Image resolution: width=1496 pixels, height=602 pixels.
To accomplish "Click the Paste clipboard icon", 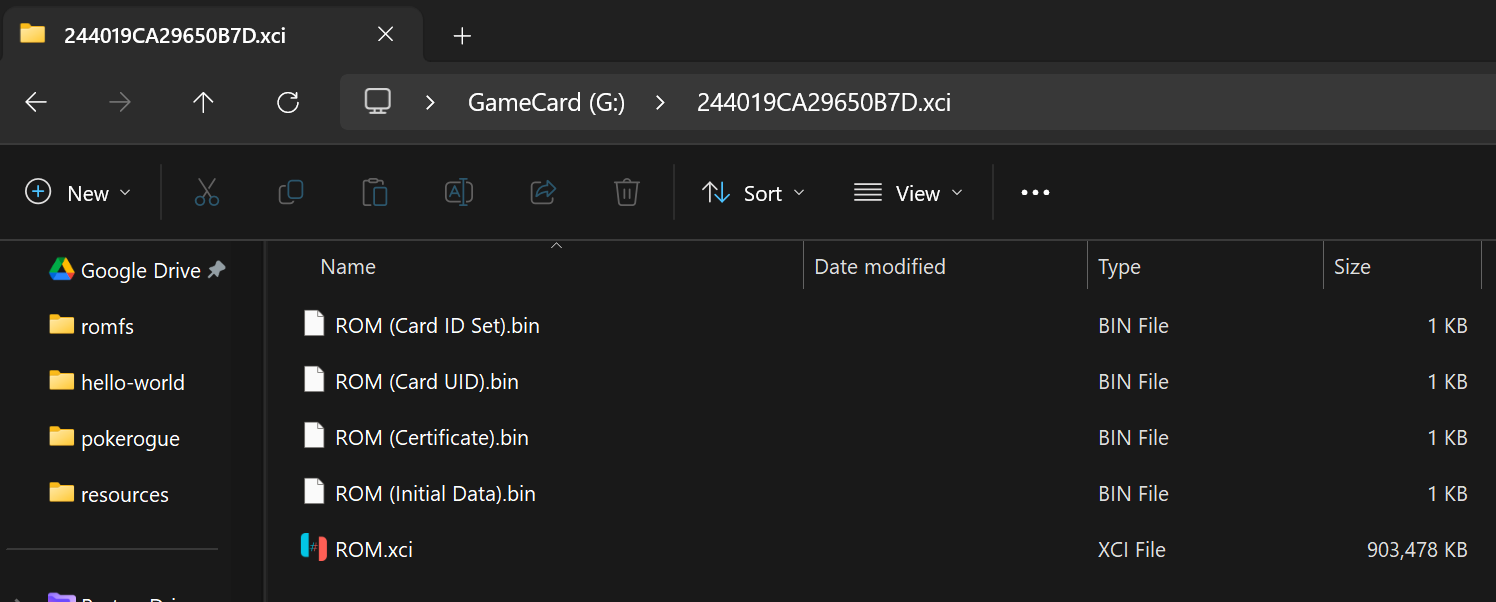I will point(375,192).
